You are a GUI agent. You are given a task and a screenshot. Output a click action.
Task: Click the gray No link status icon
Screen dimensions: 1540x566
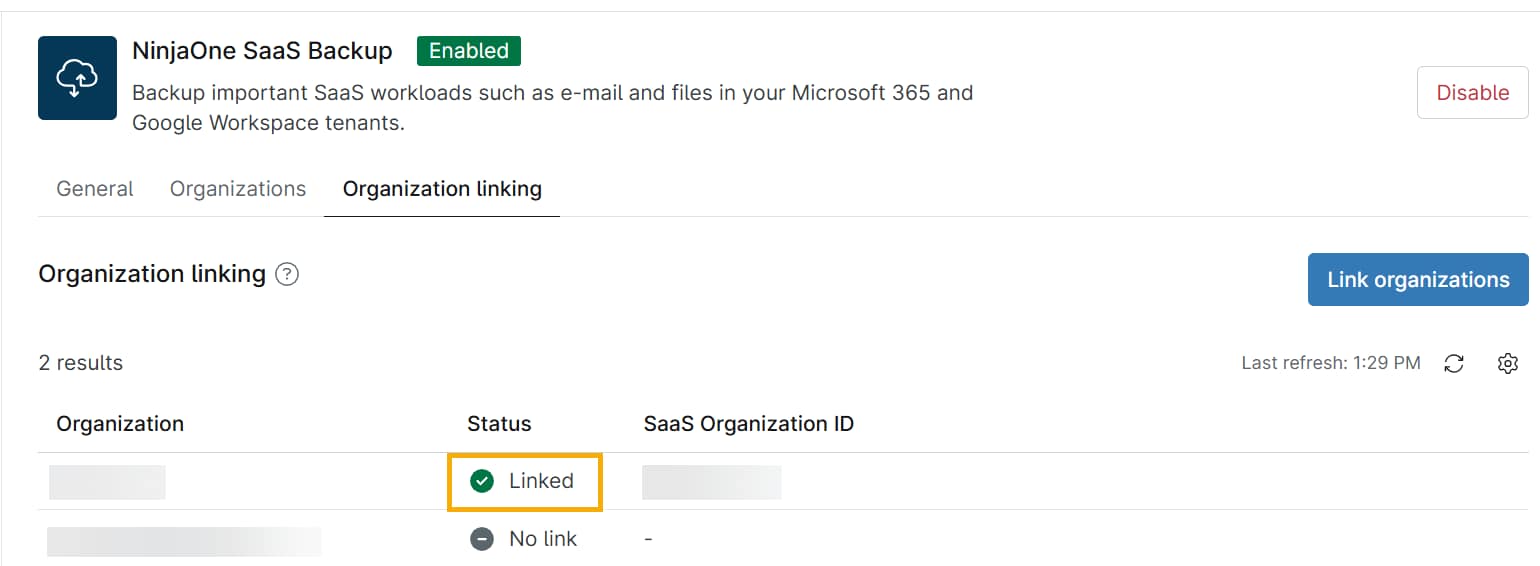coord(482,540)
